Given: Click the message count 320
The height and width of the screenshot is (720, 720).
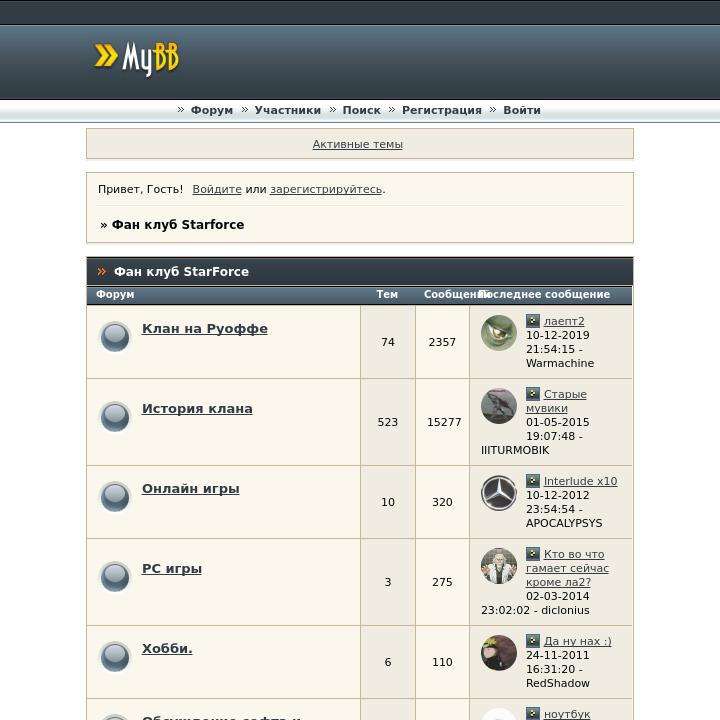Looking at the screenshot, I should point(442,502).
